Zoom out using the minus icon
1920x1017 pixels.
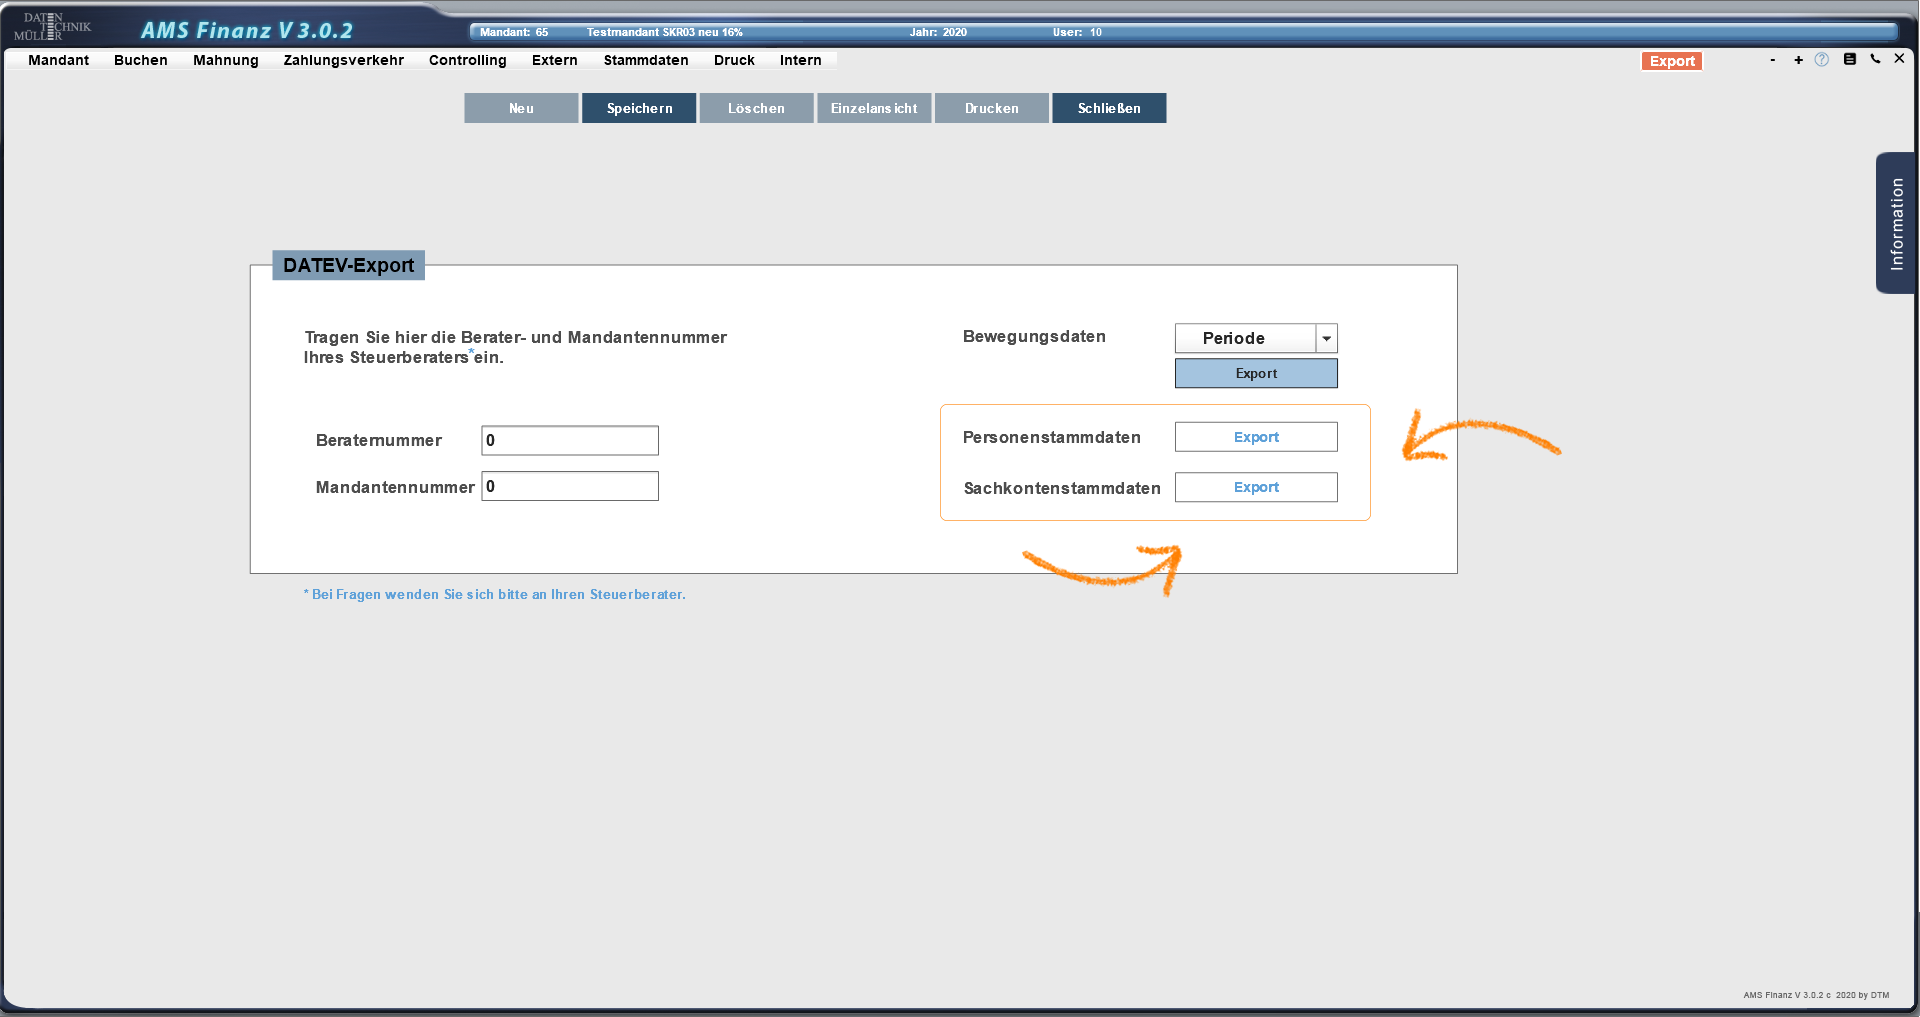pos(1772,60)
